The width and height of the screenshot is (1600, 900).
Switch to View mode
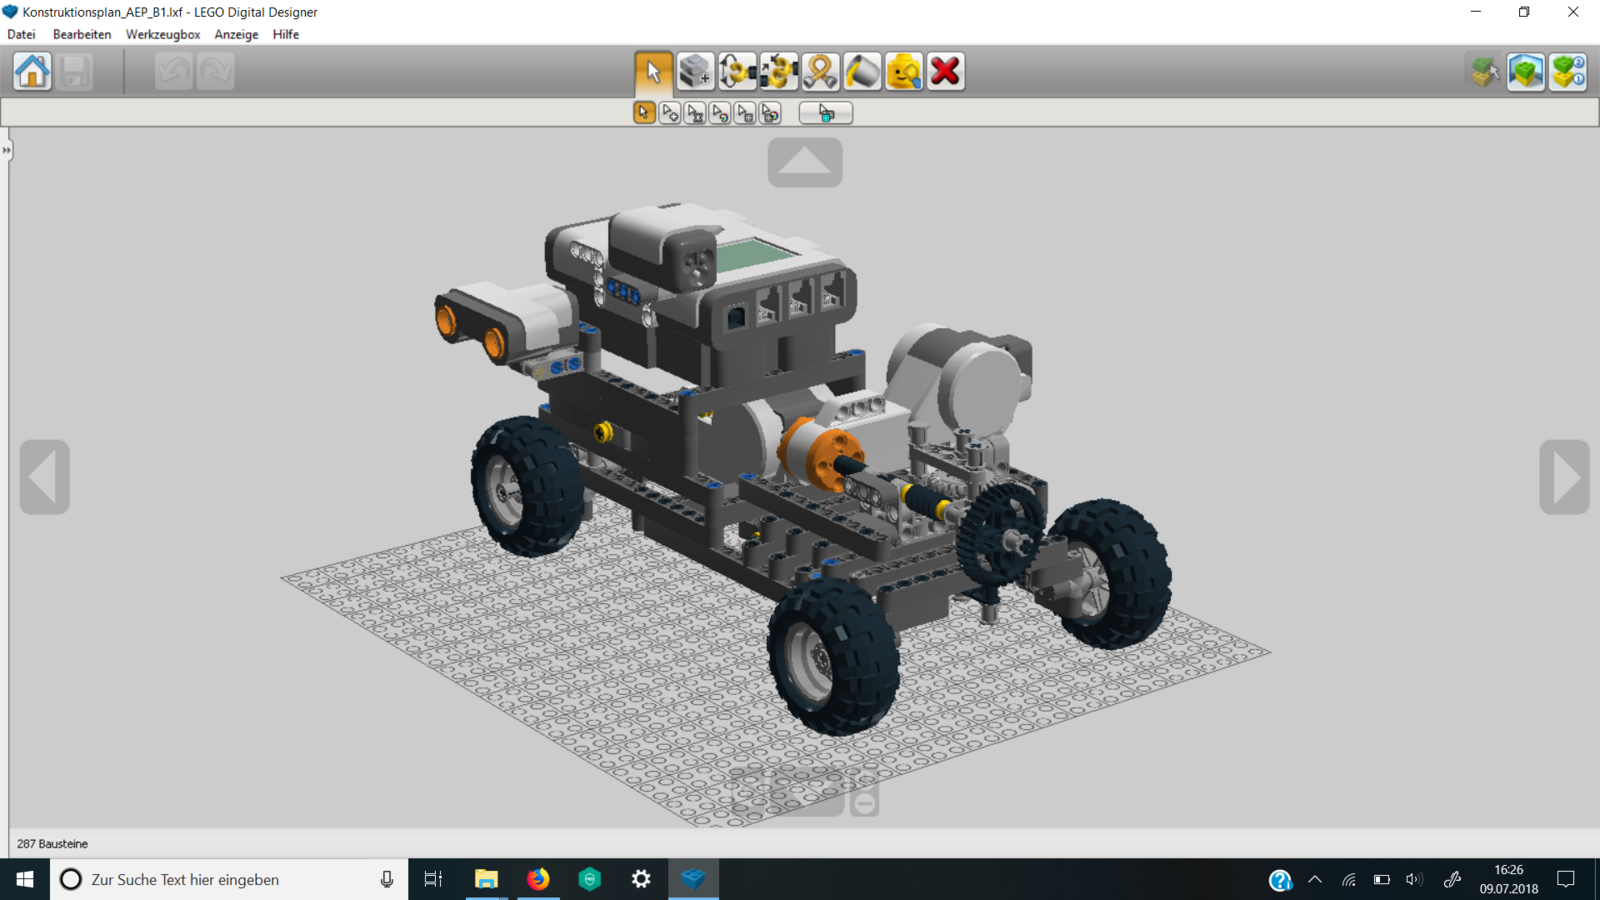1526,72
